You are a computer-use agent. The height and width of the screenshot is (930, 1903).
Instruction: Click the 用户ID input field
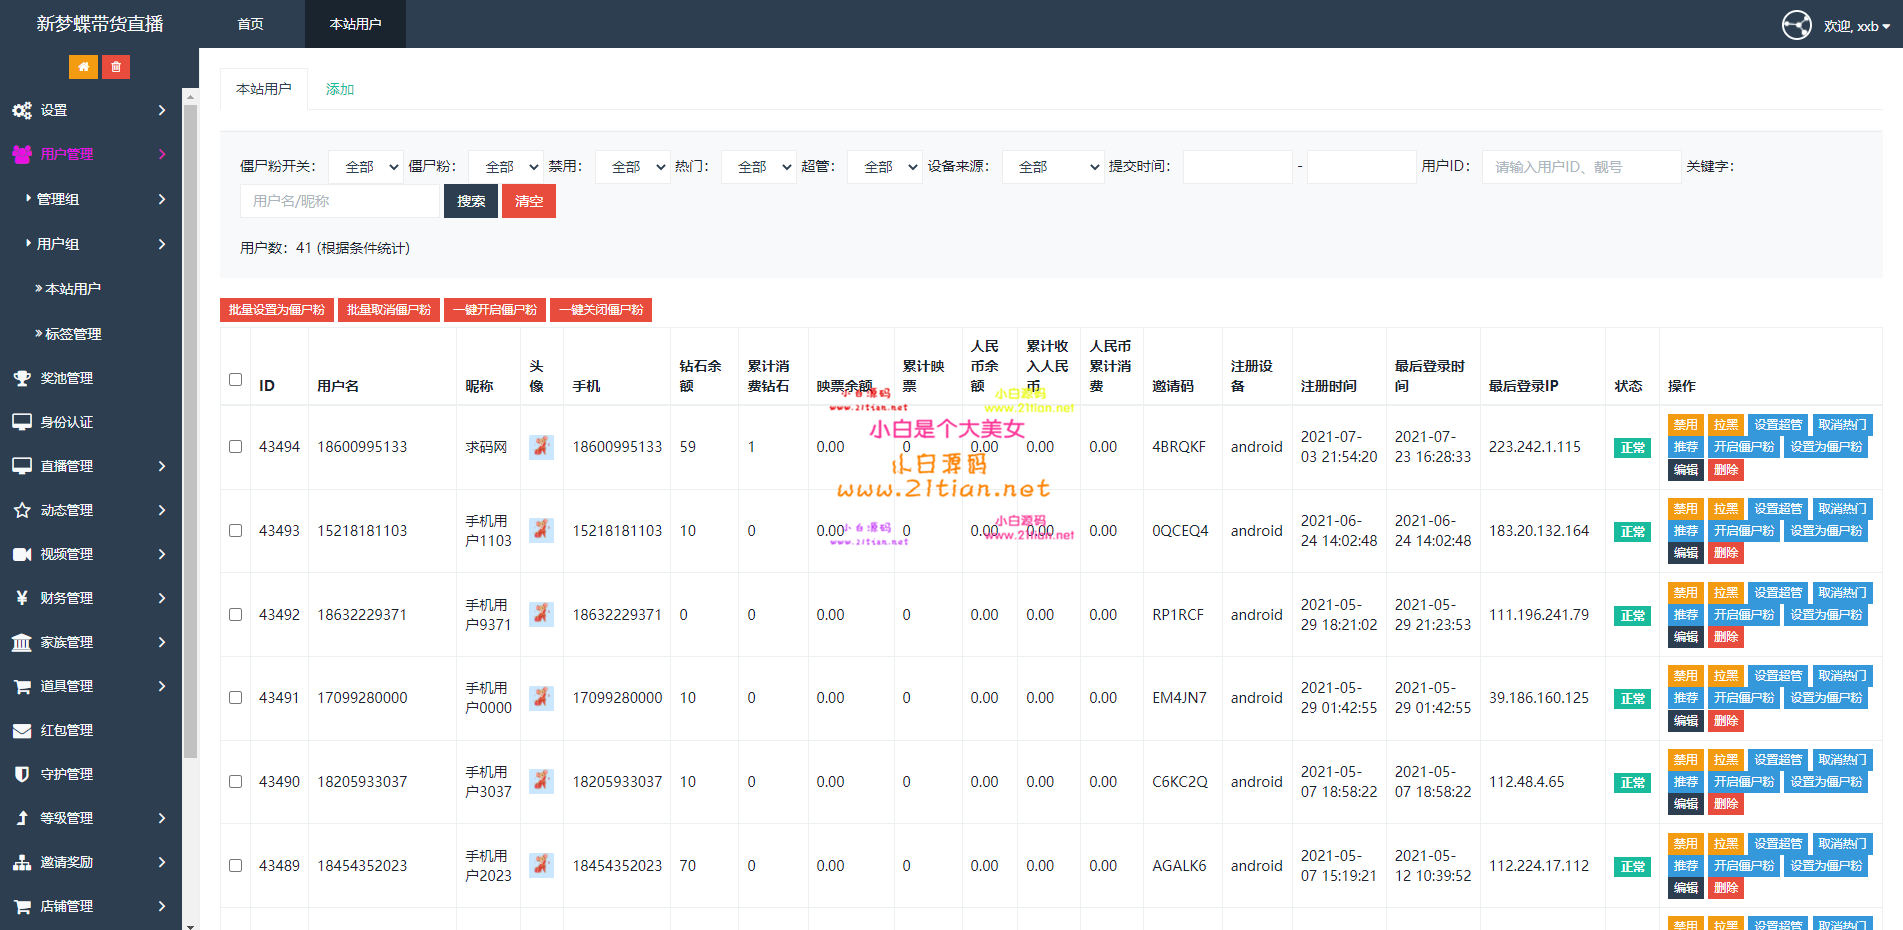1580,167
